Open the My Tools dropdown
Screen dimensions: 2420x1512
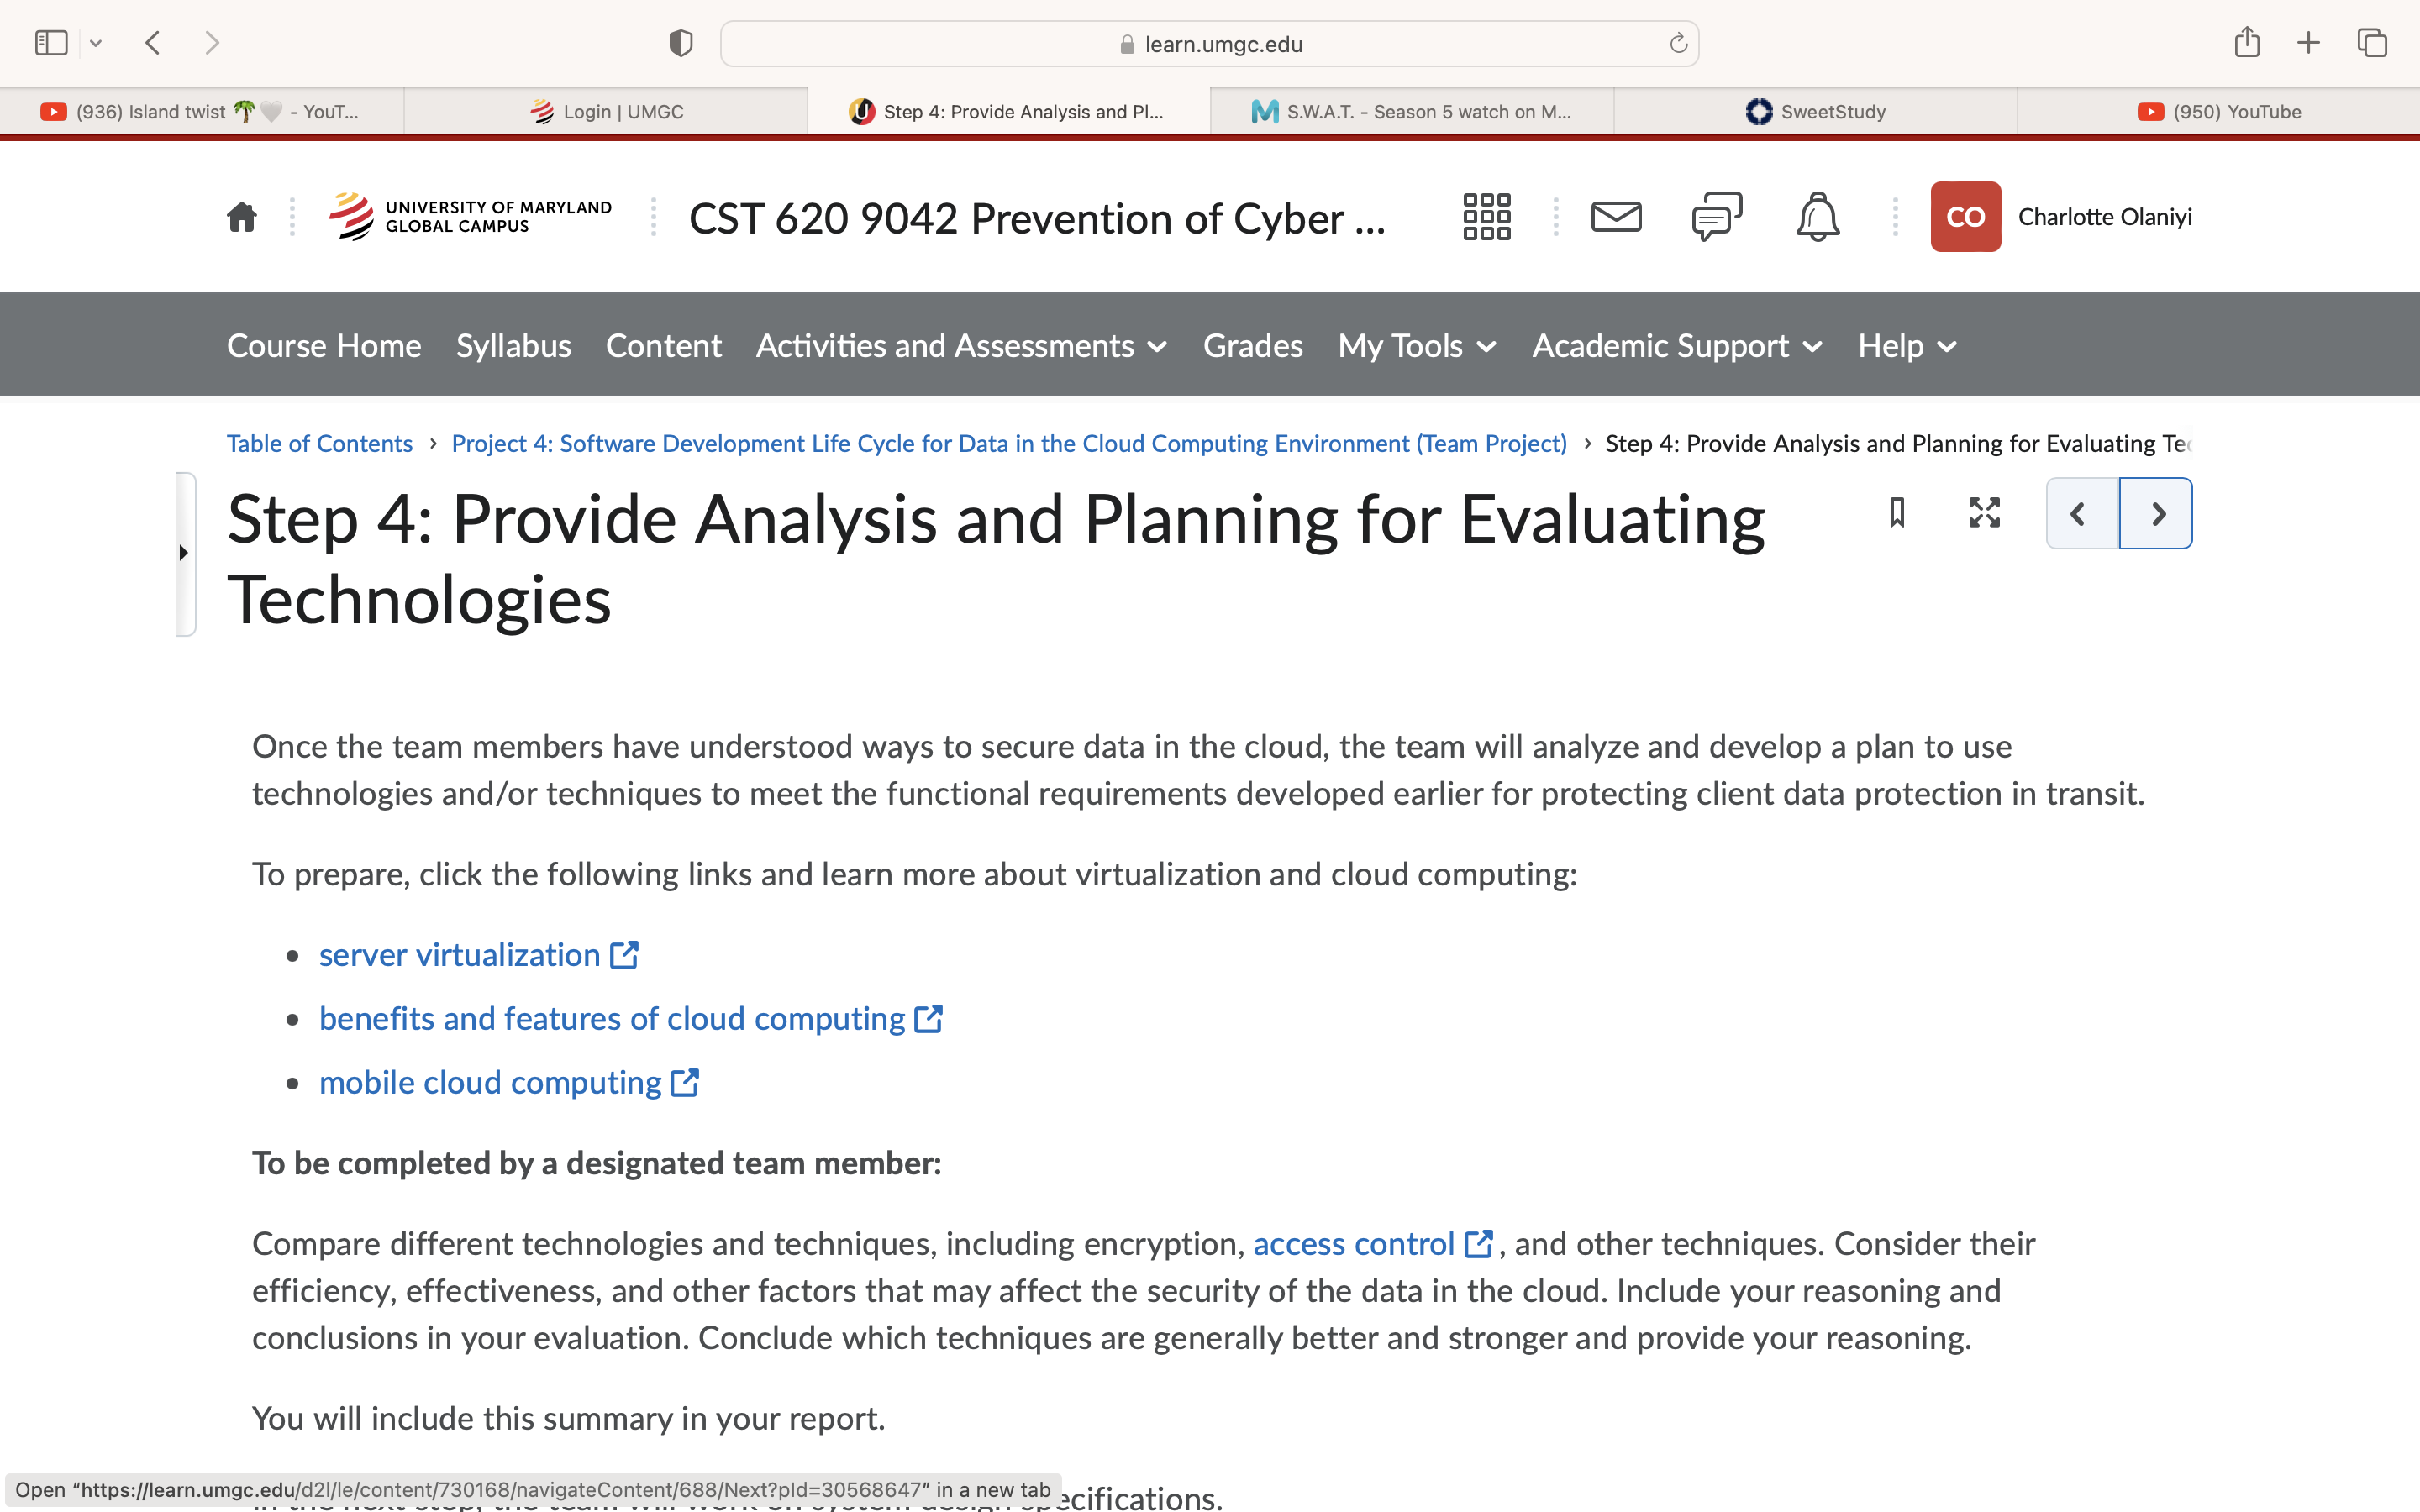pos(1417,346)
